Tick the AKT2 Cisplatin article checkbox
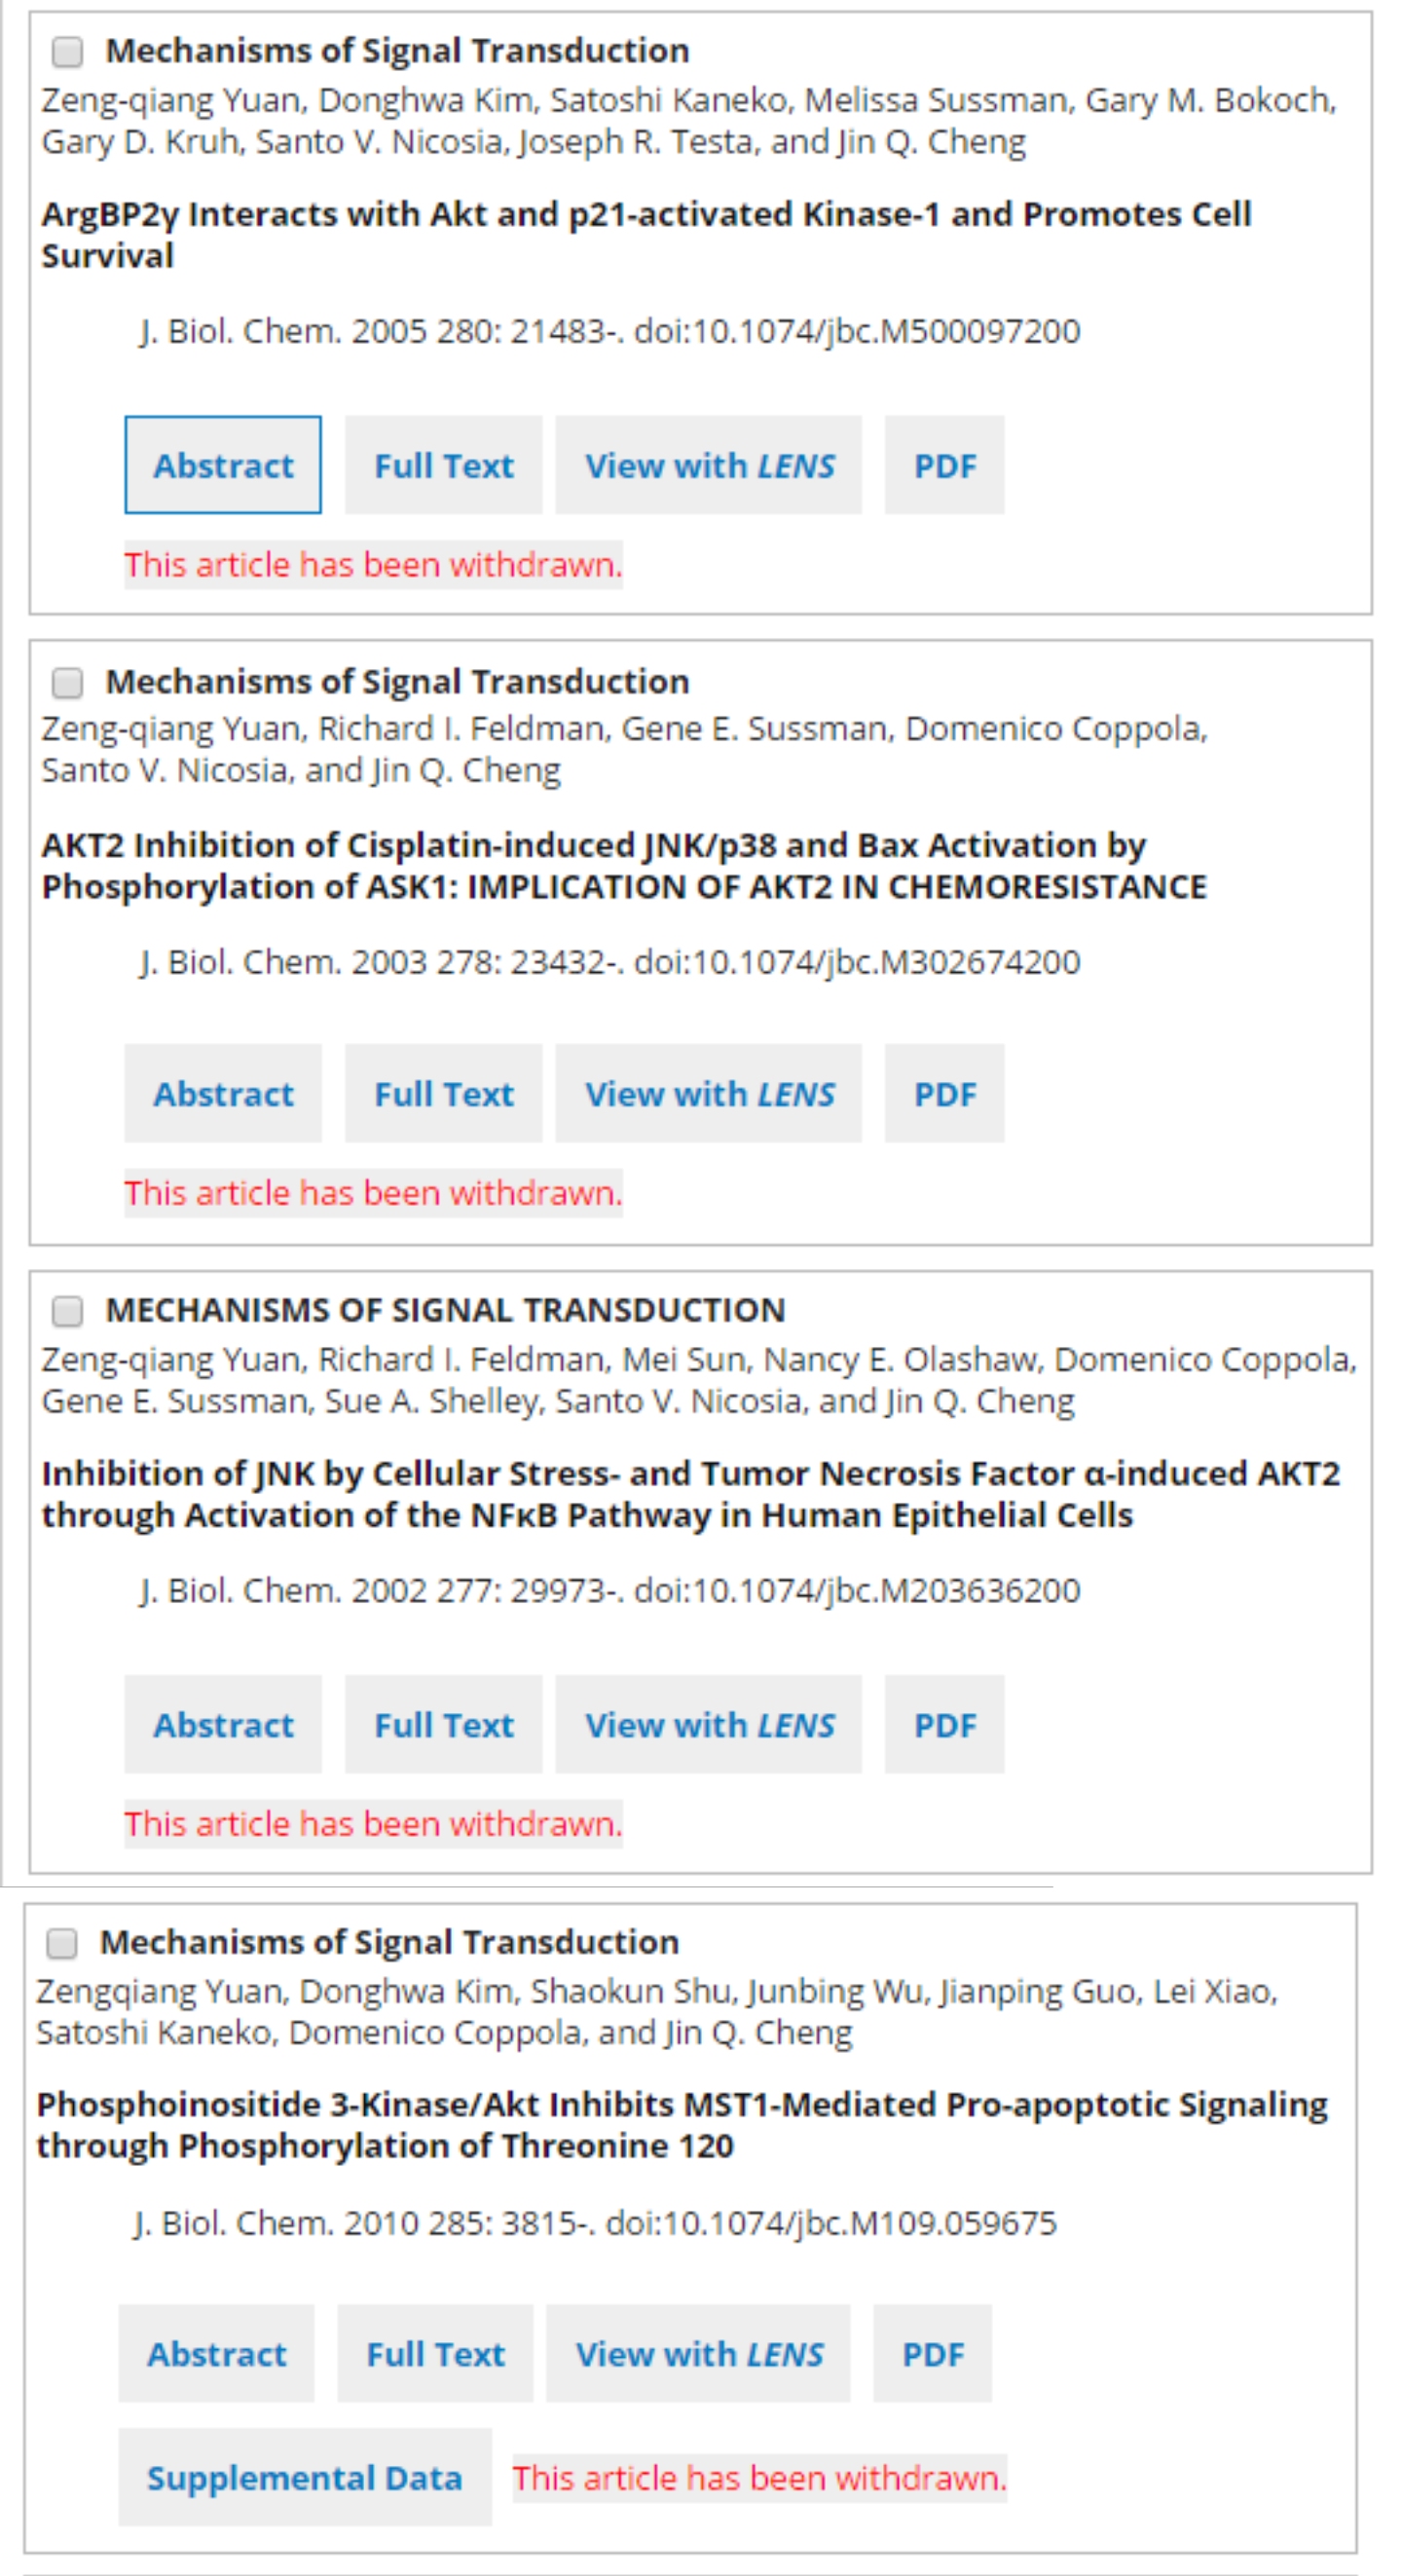The height and width of the screenshot is (2576, 1402). coord(67,682)
